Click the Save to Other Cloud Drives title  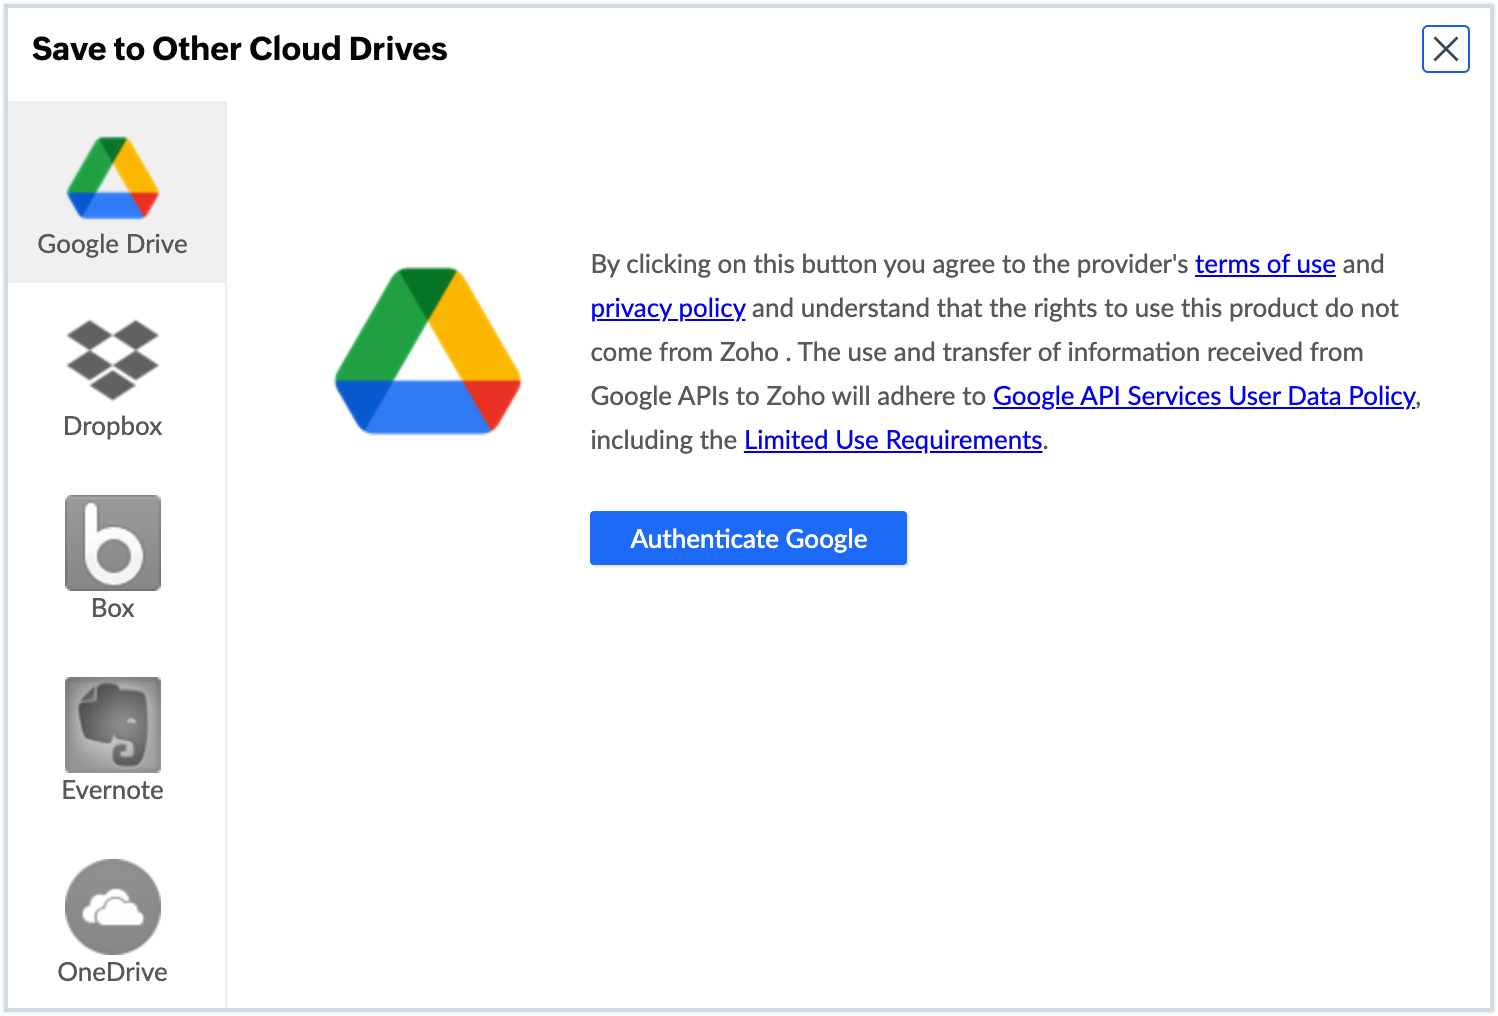[x=240, y=48]
